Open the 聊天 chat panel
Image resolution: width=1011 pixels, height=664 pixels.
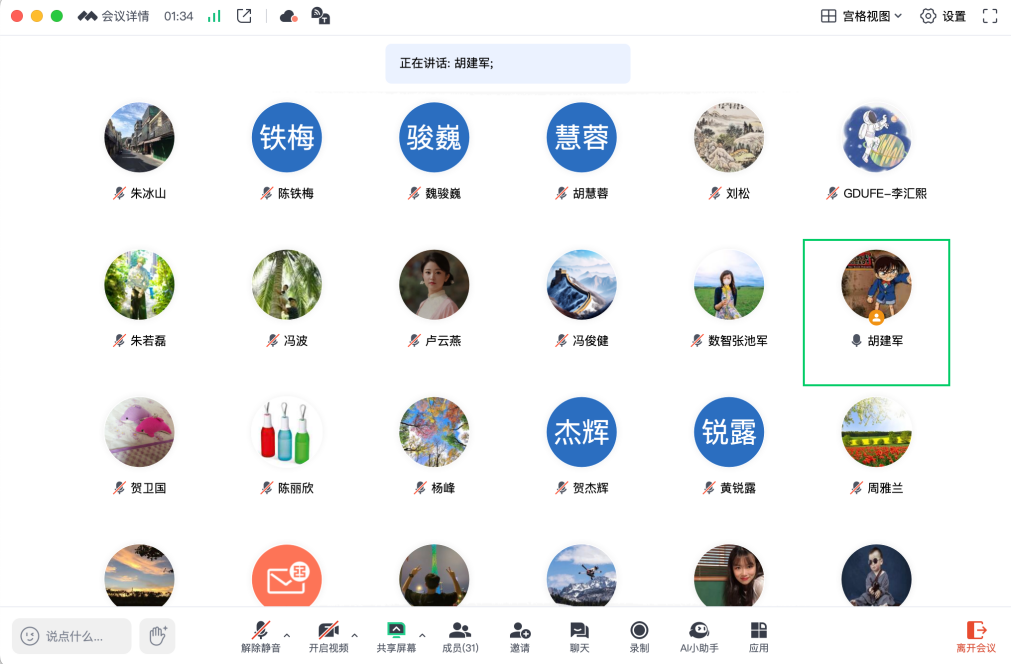tap(579, 636)
